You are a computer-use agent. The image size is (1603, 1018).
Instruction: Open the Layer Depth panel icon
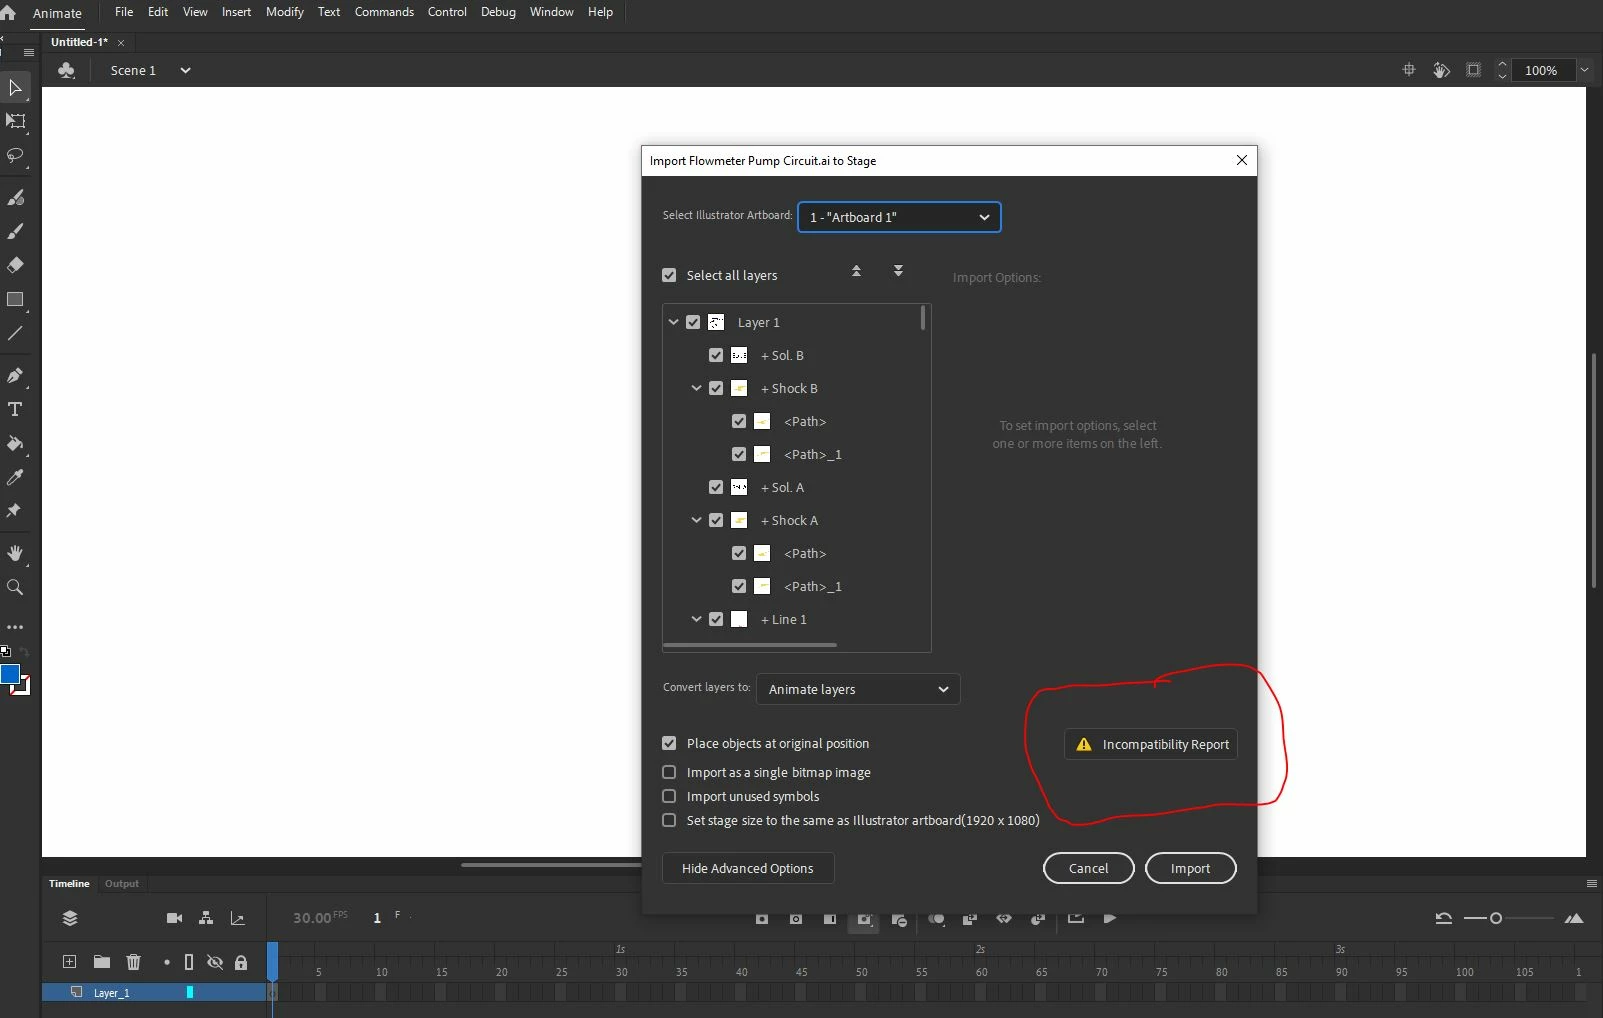(237, 918)
